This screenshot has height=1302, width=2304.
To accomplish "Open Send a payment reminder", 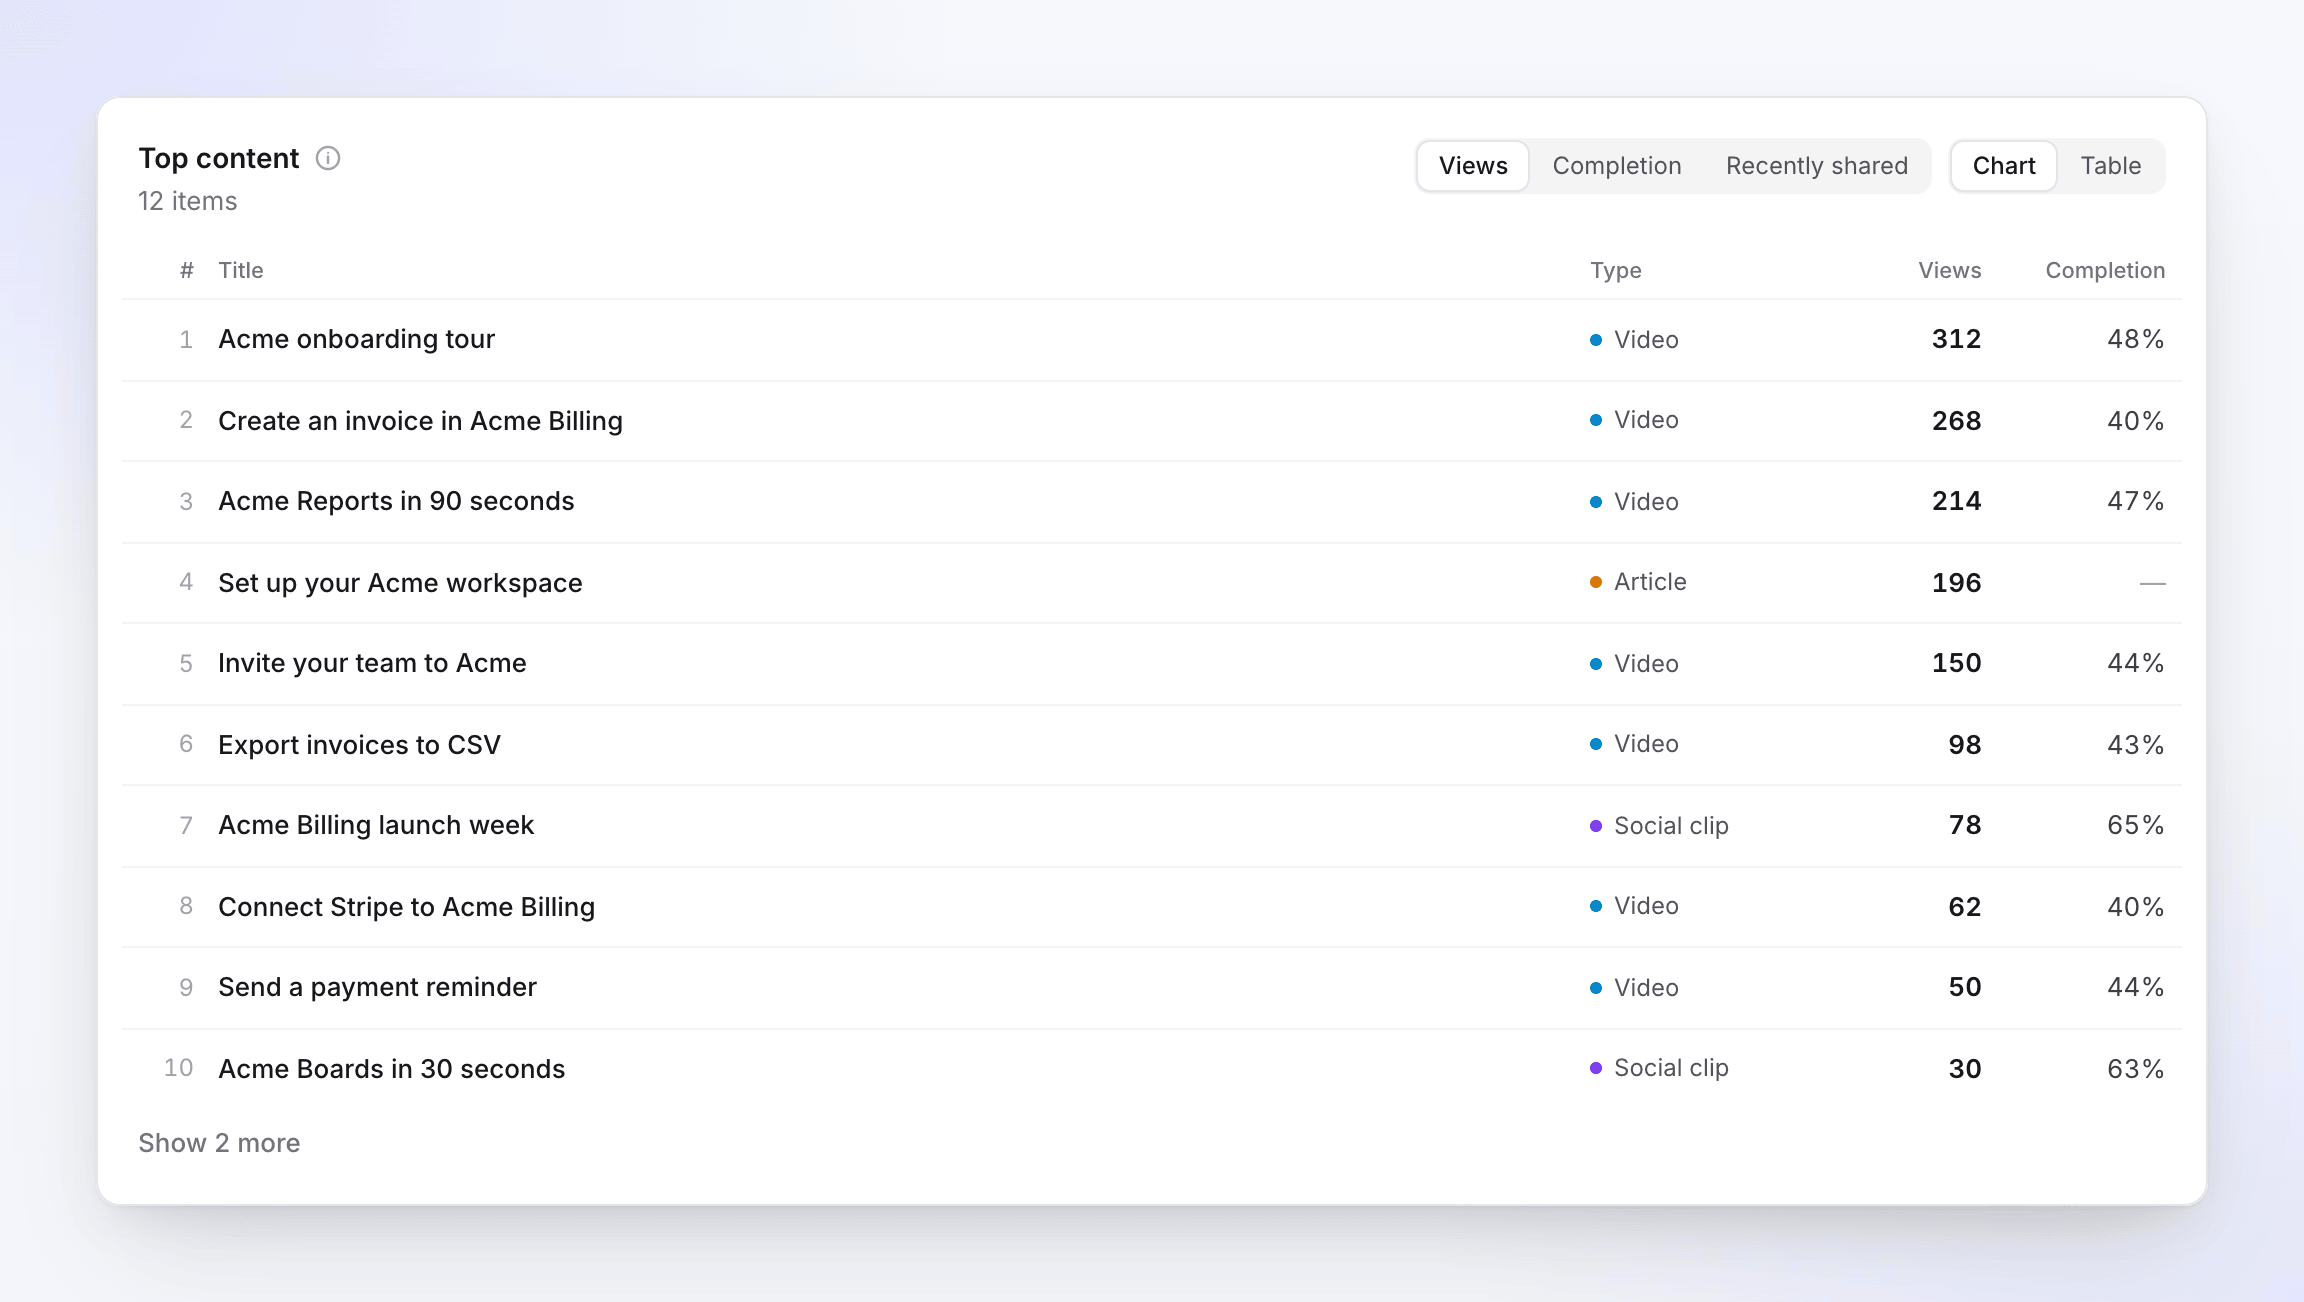I will click(x=377, y=987).
